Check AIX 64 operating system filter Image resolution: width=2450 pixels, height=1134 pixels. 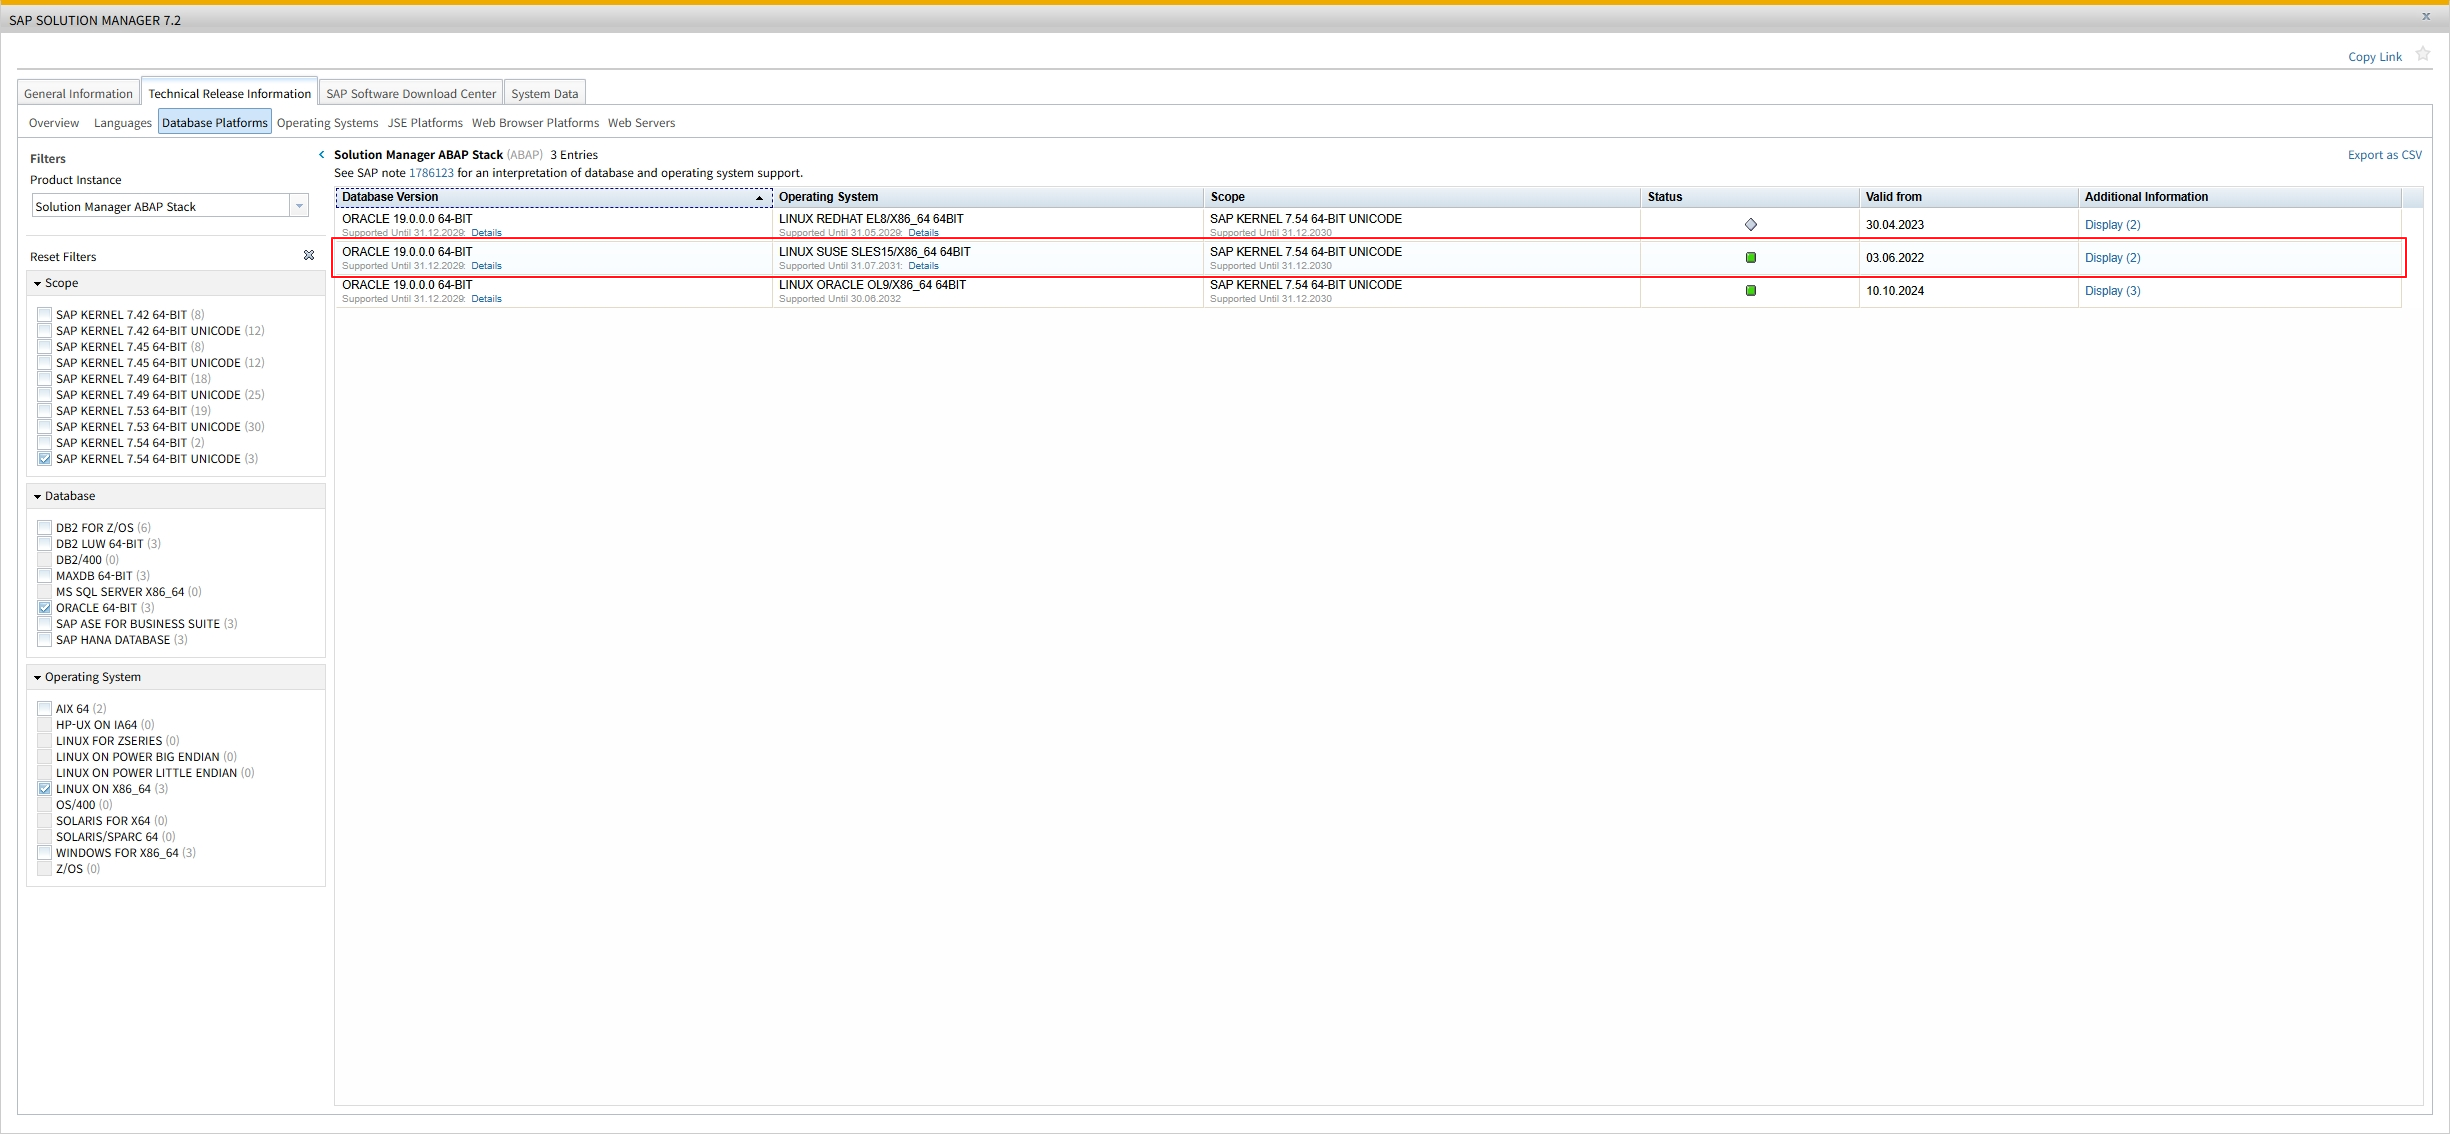[44, 708]
